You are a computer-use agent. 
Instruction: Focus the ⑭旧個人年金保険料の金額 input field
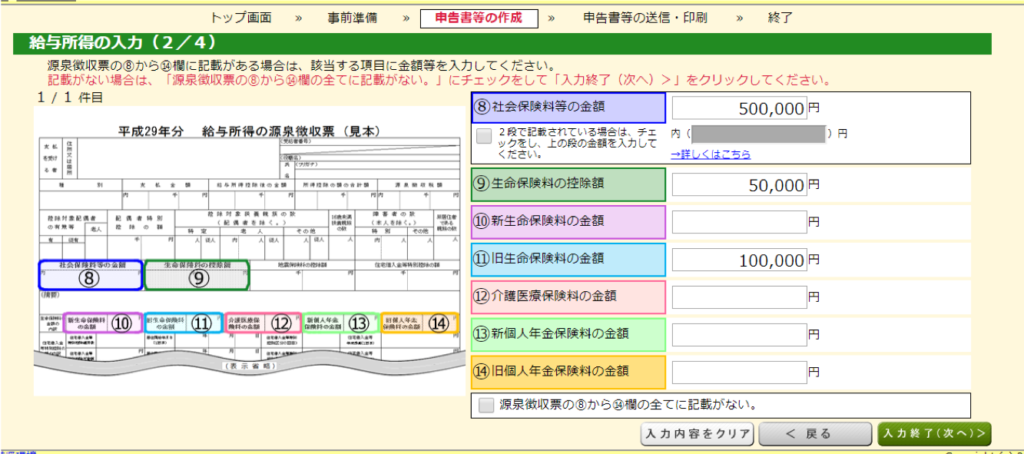[x=739, y=372]
